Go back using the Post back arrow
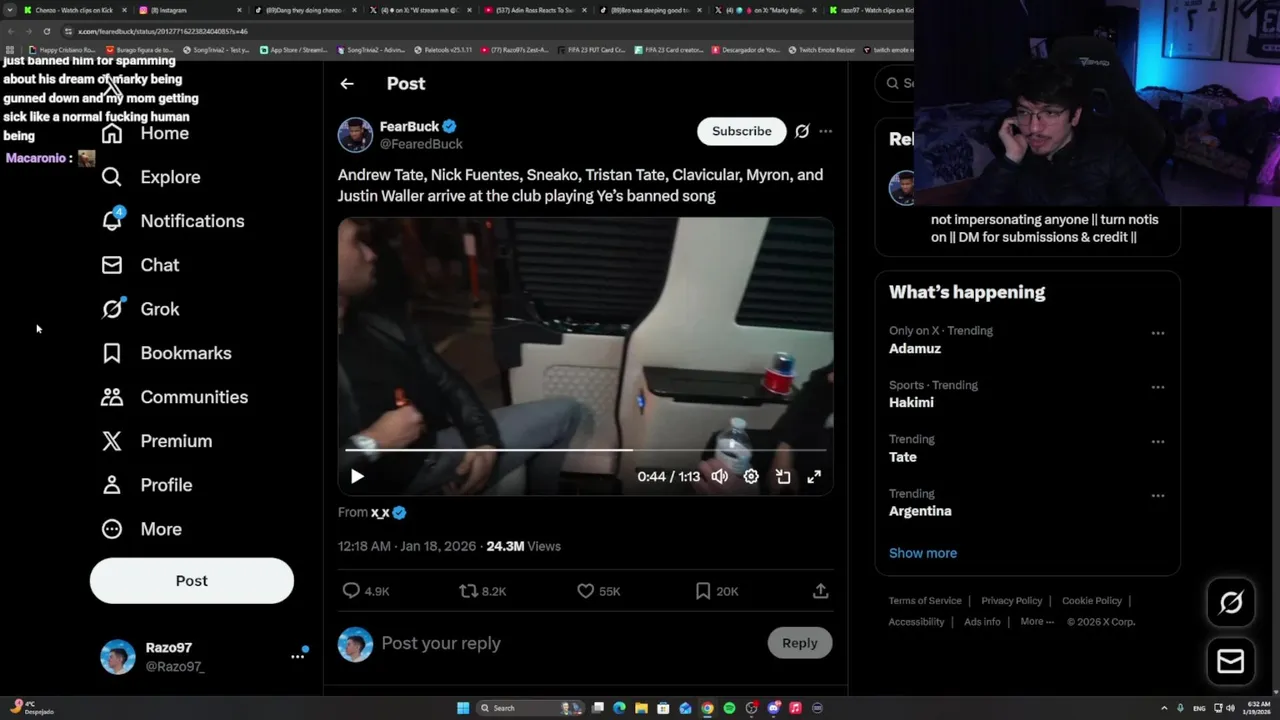The width and height of the screenshot is (1280, 720). pyautogui.click(x=347, y=84)
